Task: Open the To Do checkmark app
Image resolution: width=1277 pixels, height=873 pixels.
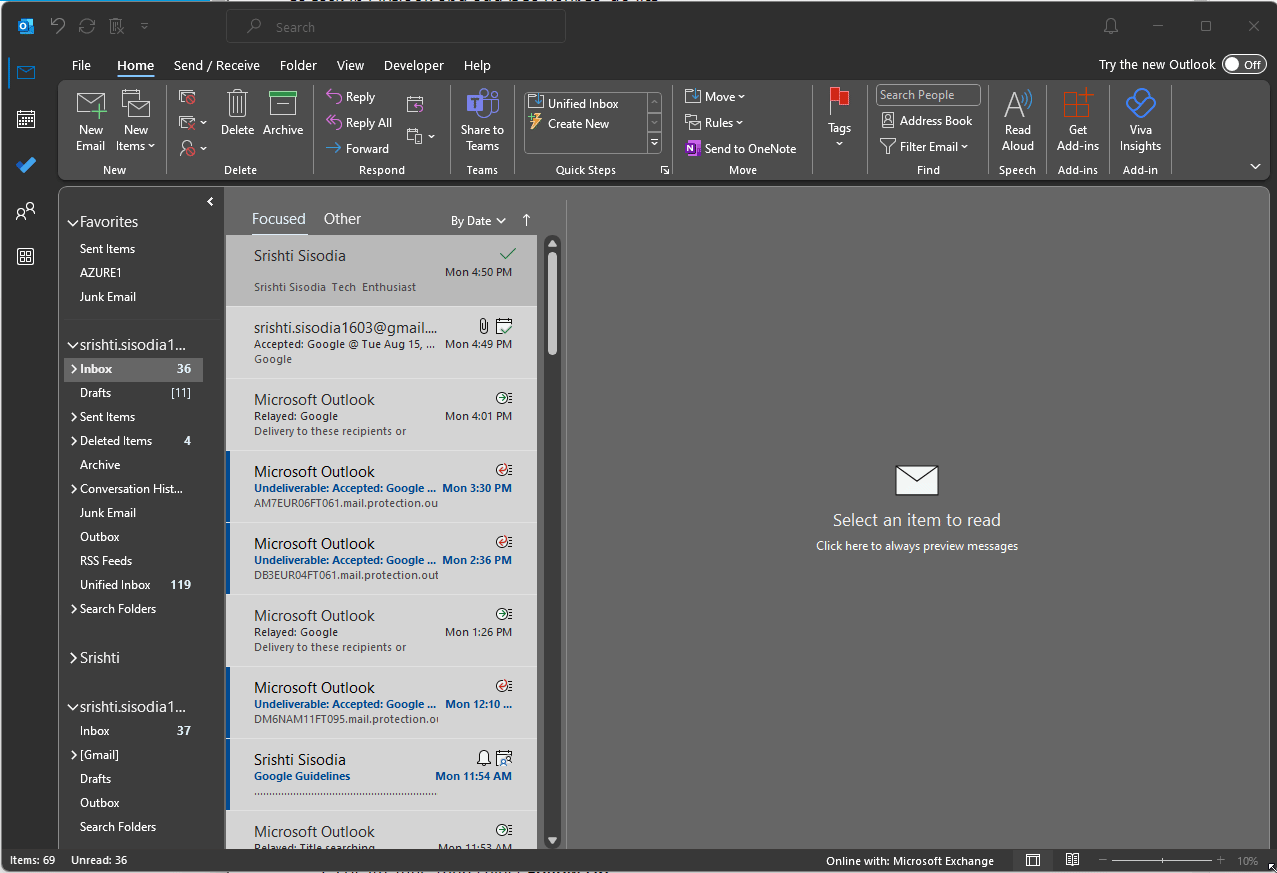Action: [x=26, y=165]
